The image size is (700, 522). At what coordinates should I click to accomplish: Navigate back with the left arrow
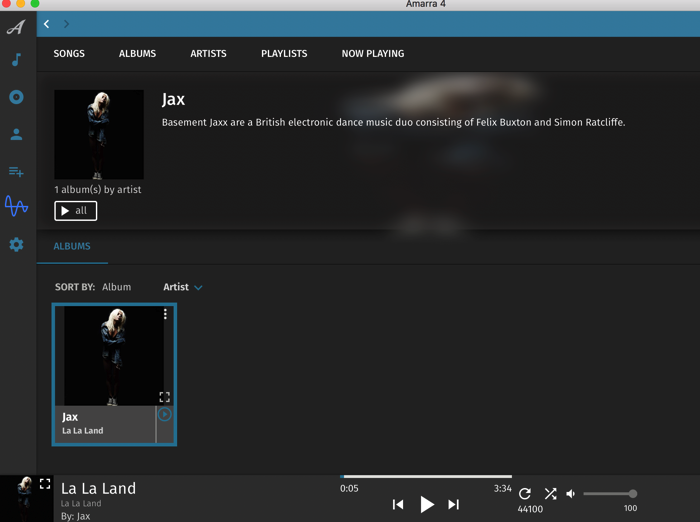47,24
